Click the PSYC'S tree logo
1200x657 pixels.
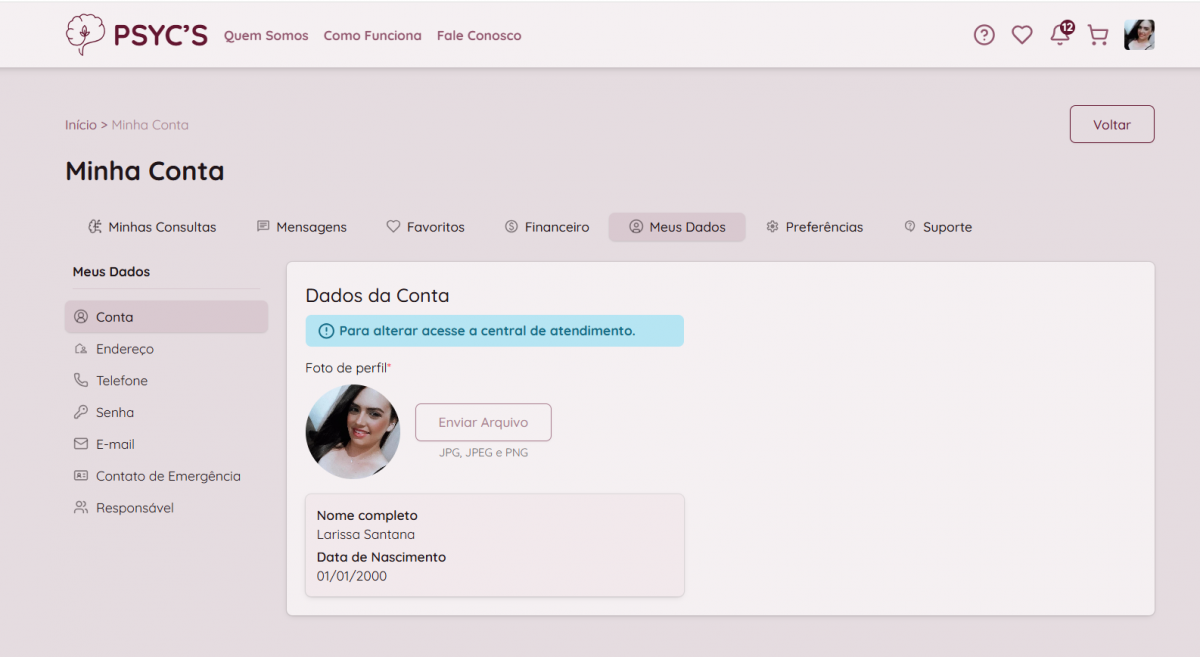pyautogui.click(x=85, y=34)
